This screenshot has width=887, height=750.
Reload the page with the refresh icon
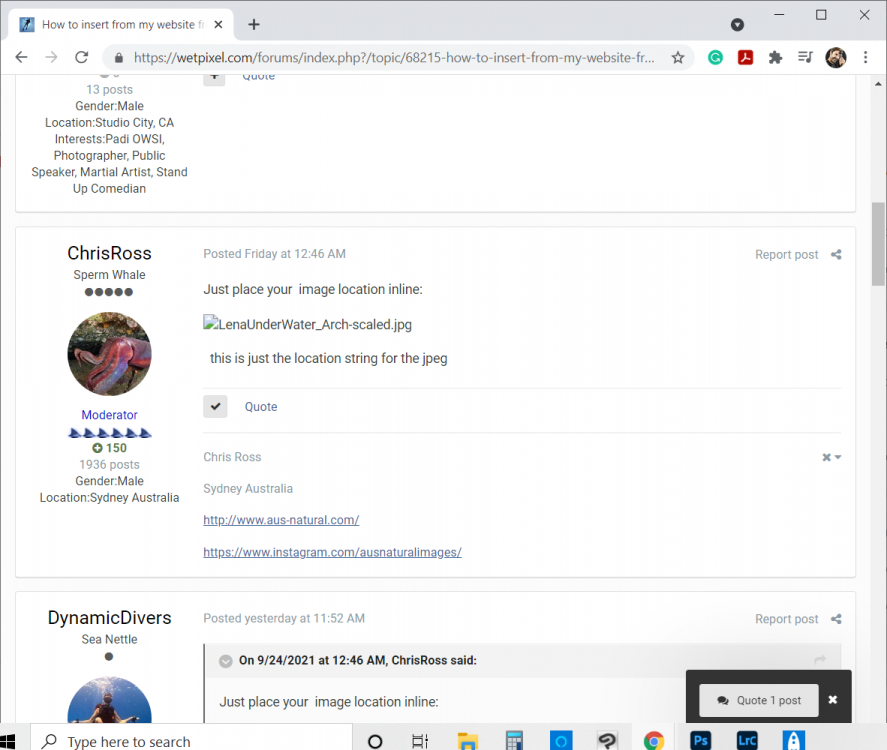tap(81, 57)
